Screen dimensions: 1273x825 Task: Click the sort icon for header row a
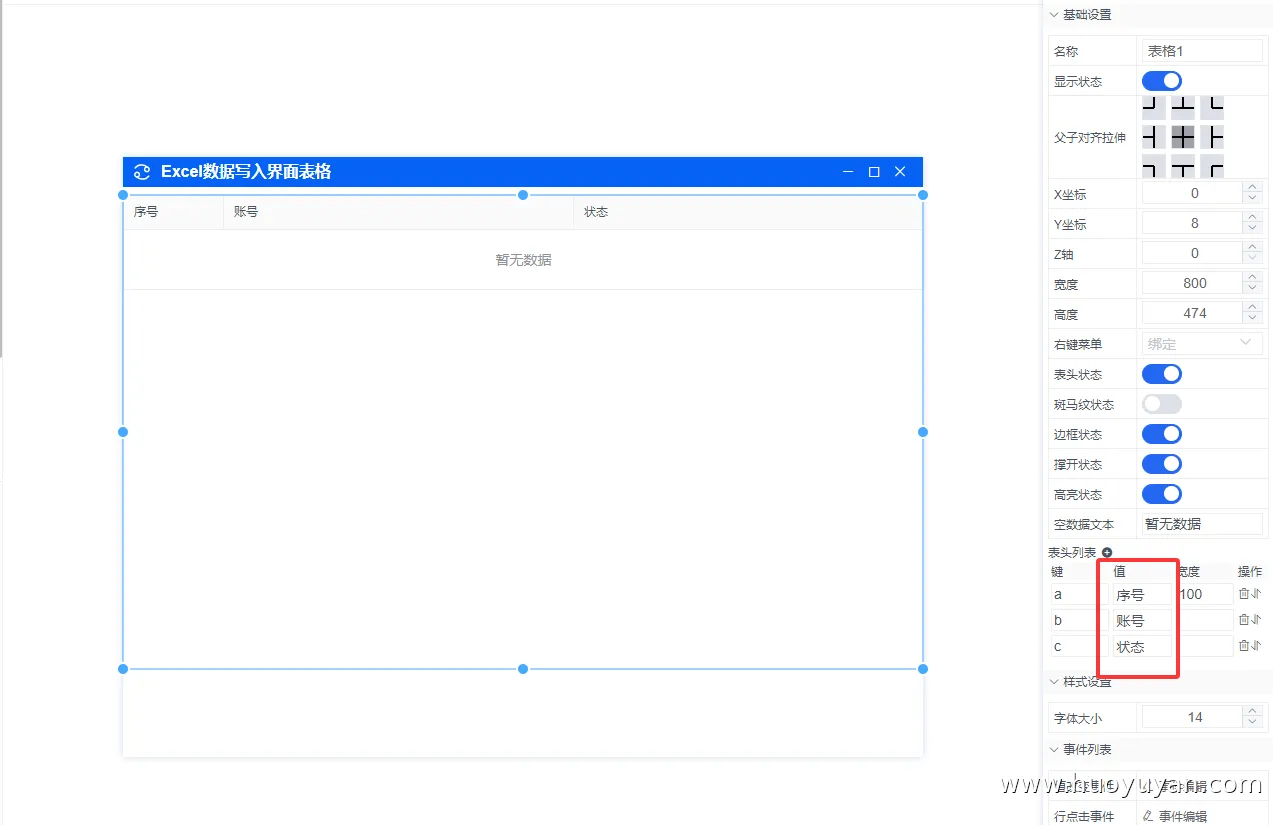1256,594
